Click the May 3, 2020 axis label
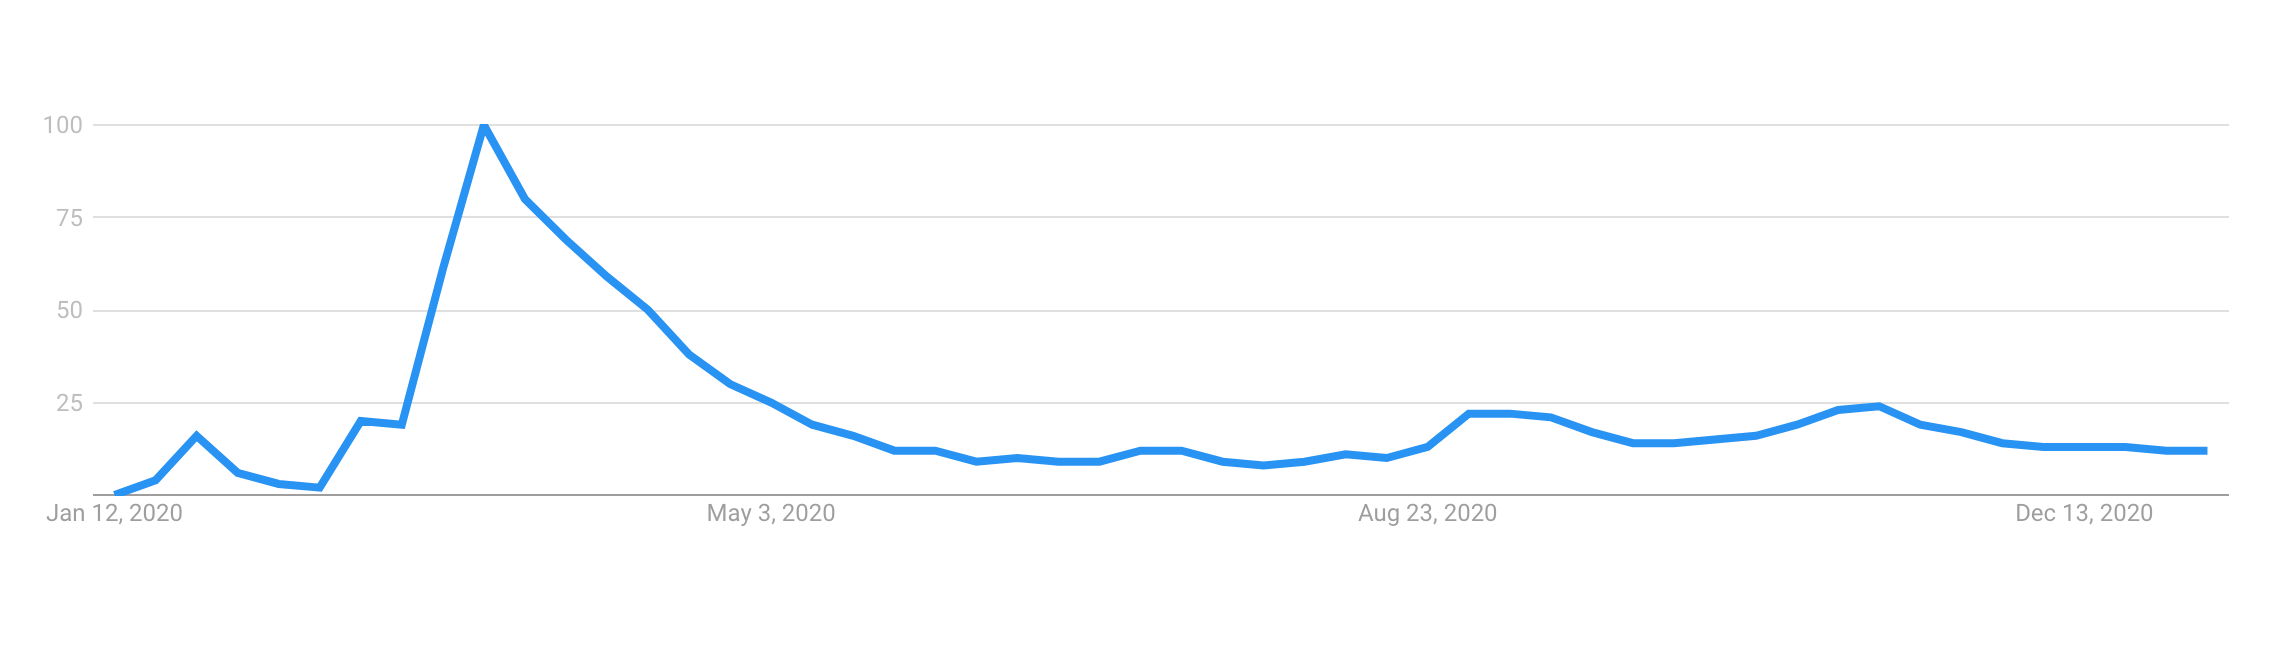The image size is (2287, 664). [x=771, y=513]
